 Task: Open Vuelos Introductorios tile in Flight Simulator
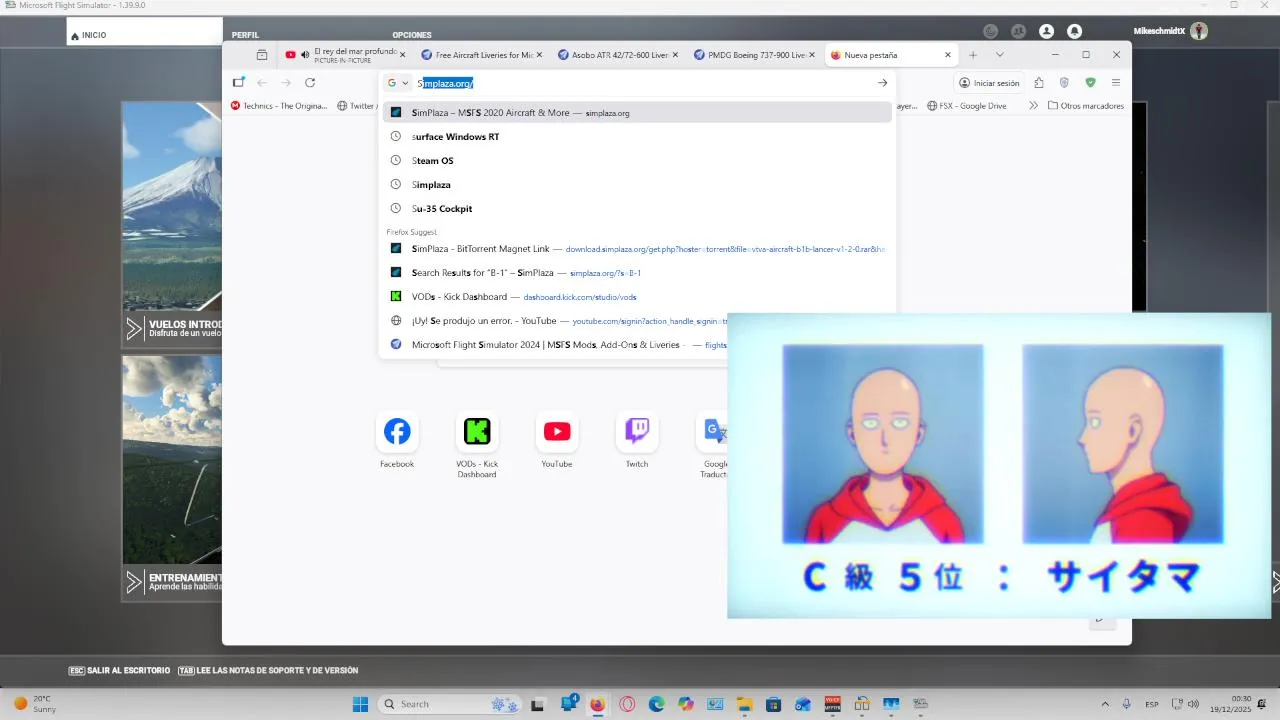(x=172, y=225)
